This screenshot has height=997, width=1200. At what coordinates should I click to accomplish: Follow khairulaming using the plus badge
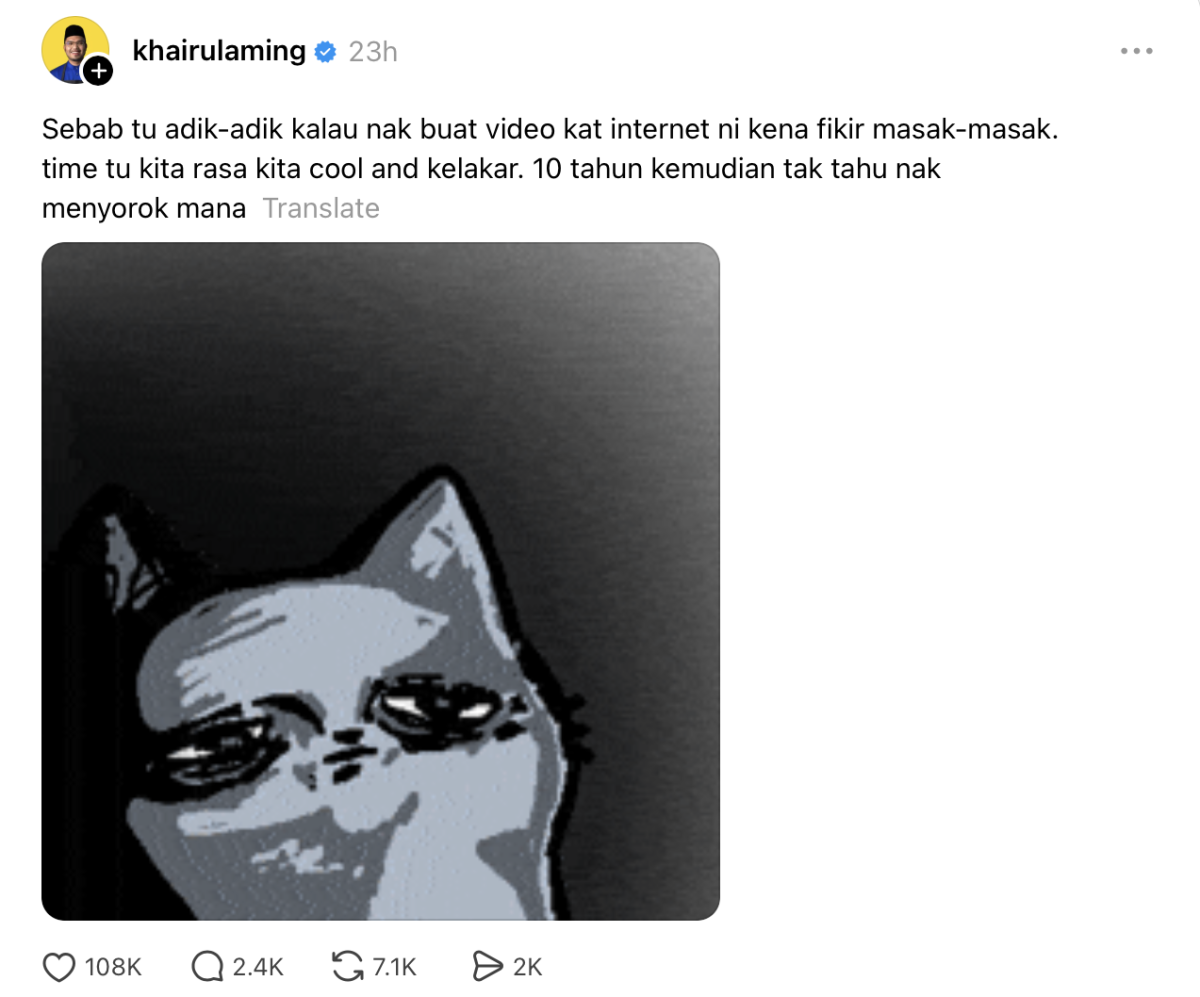[x=98, y=71]
